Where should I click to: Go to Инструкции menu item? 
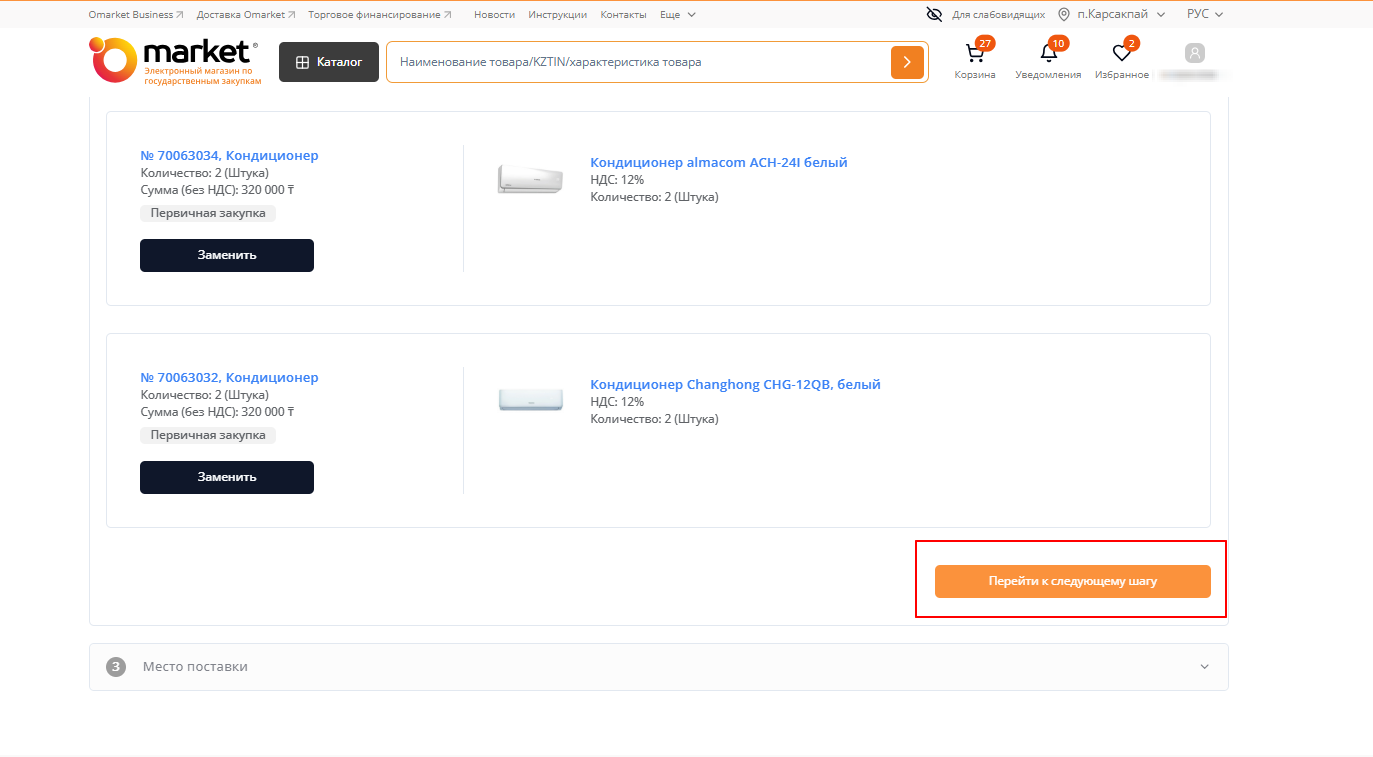[x=558, y=15]
